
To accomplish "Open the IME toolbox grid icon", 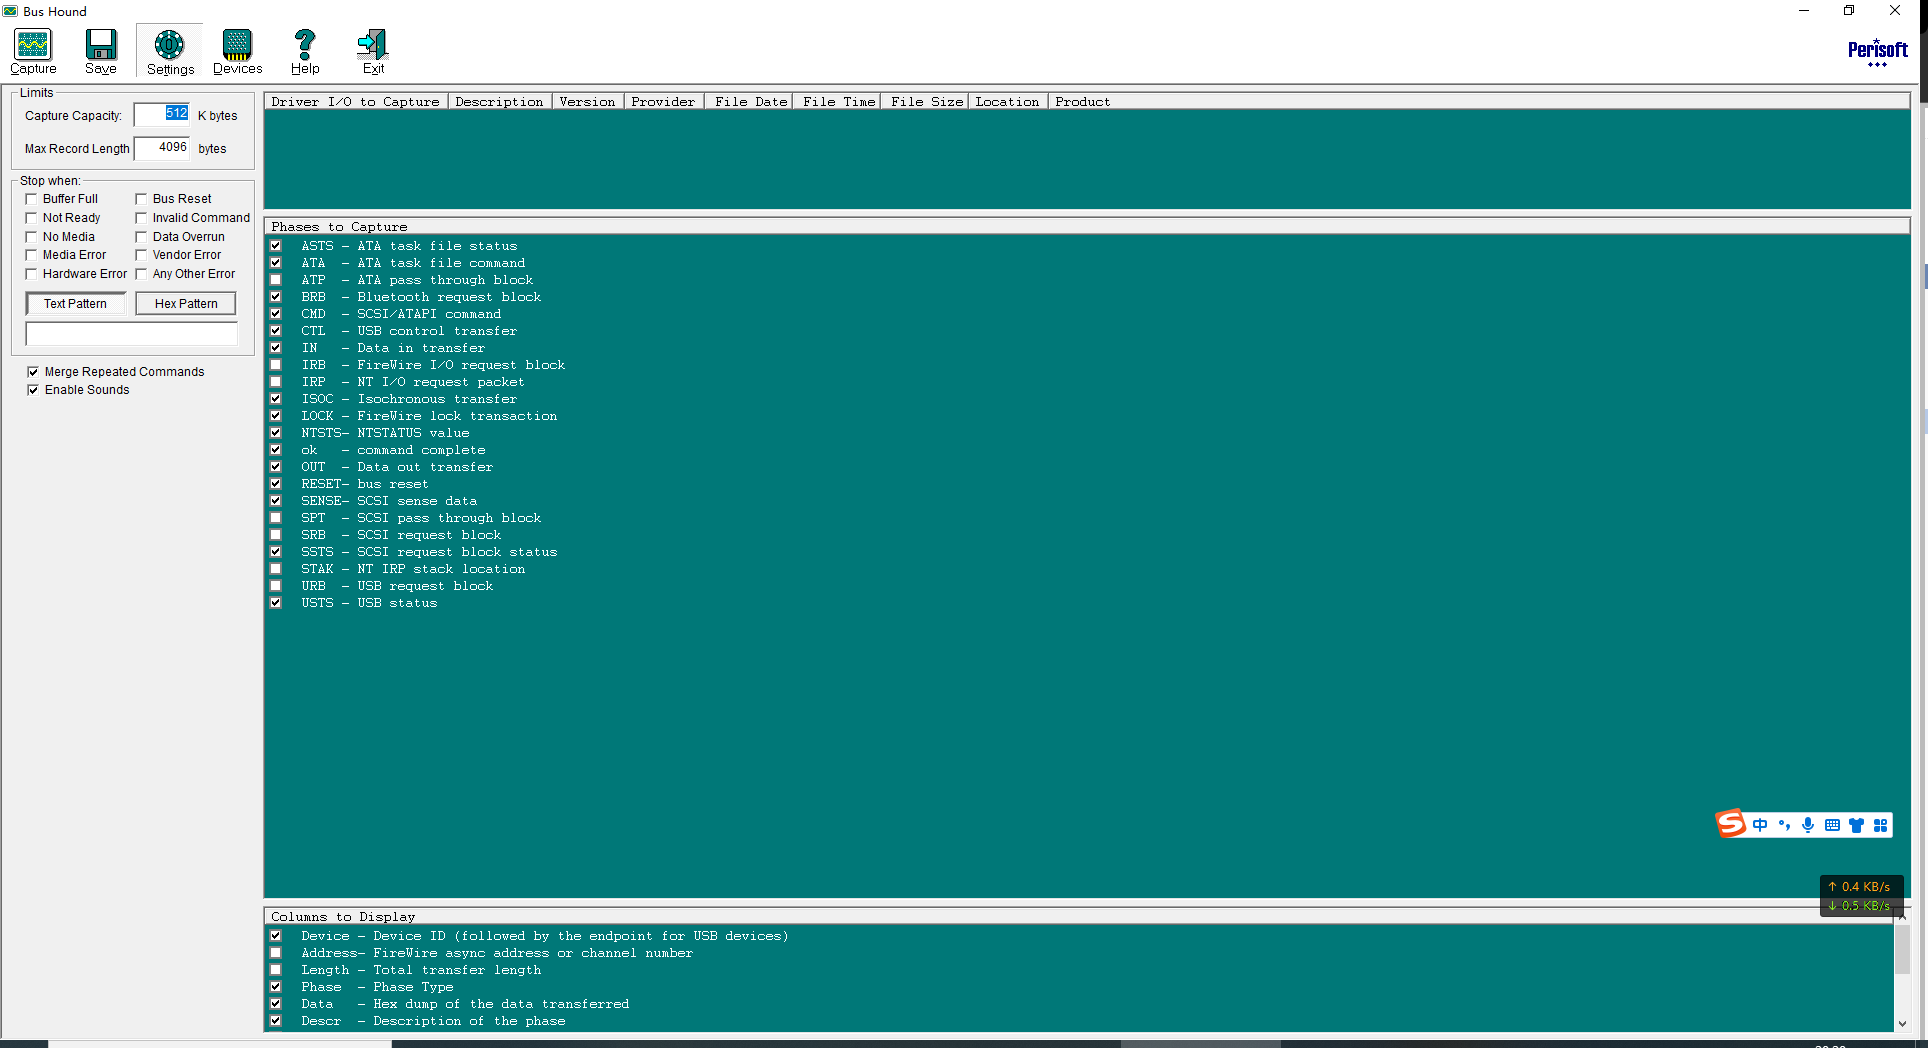I will click(x=1880, y=825).
